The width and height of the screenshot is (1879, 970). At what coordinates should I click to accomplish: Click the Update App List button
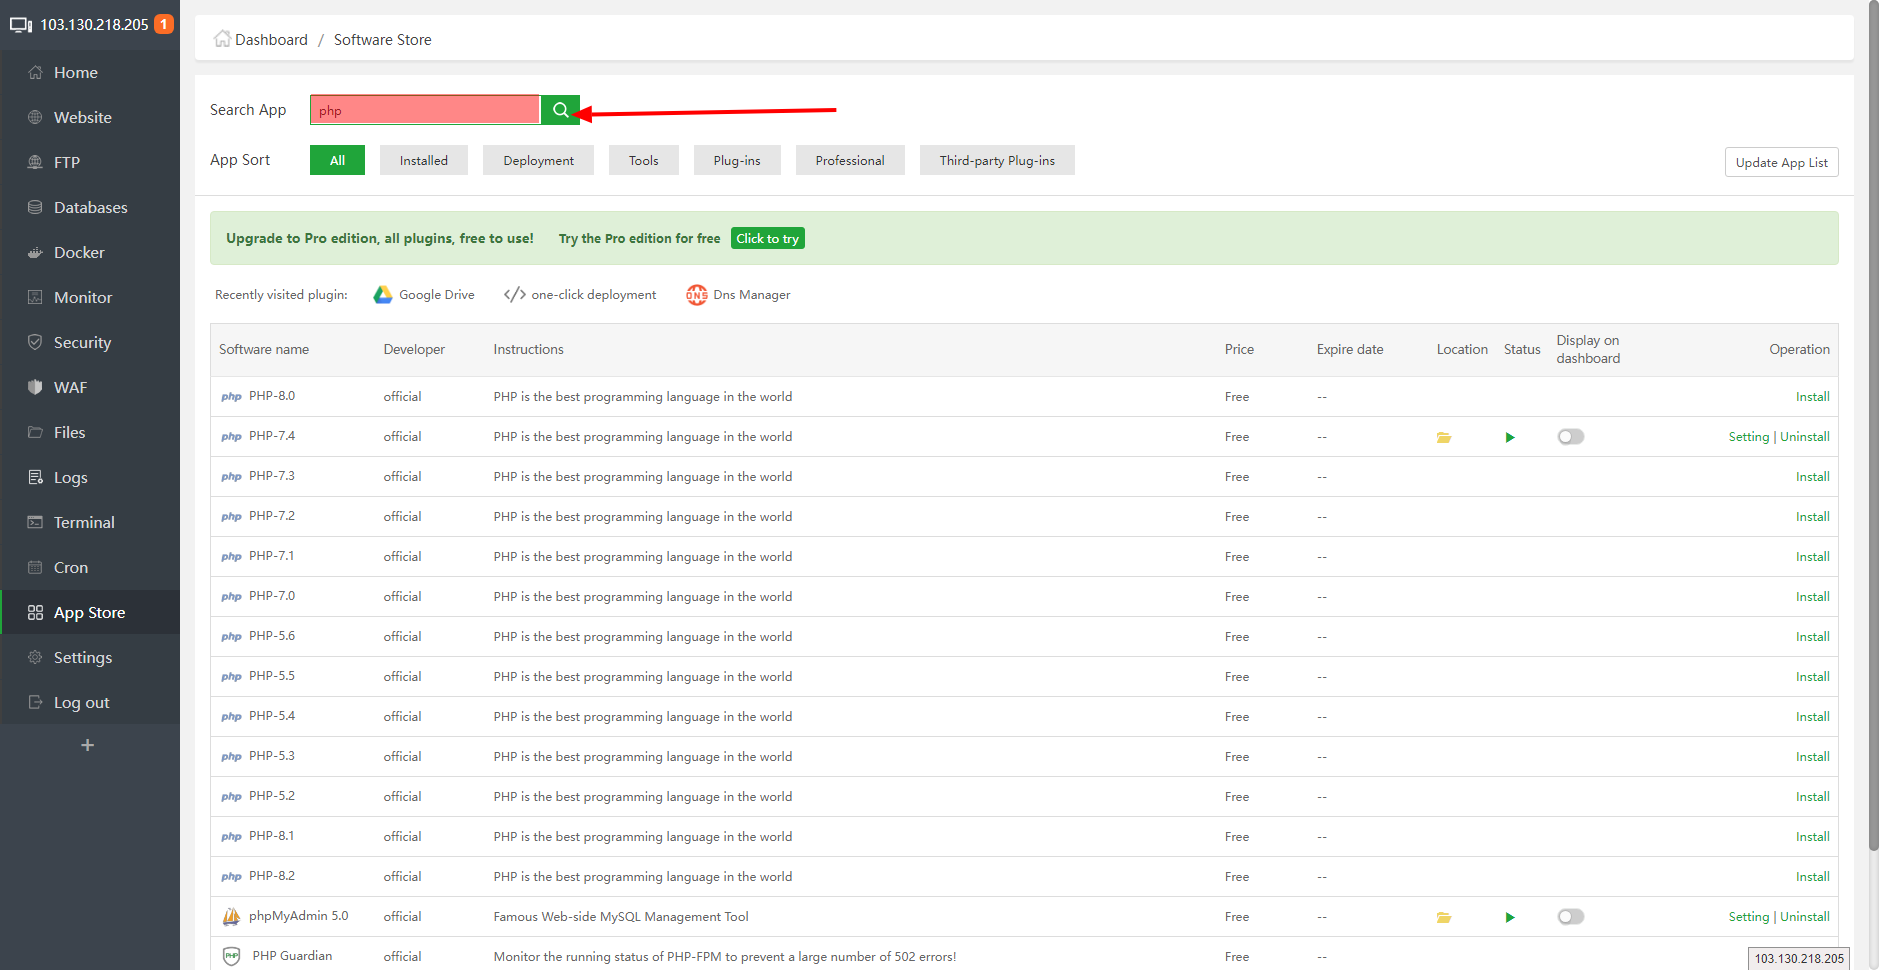pos(1781,162)
